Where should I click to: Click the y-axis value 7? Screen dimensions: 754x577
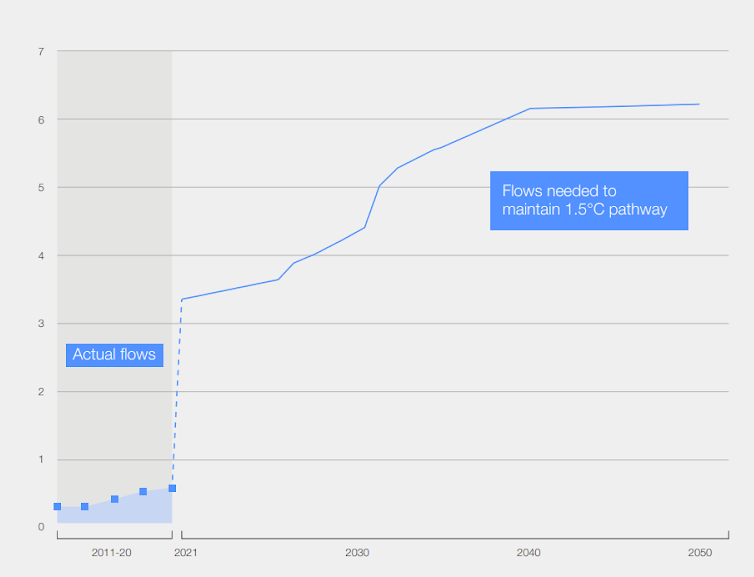click(41, 51)
